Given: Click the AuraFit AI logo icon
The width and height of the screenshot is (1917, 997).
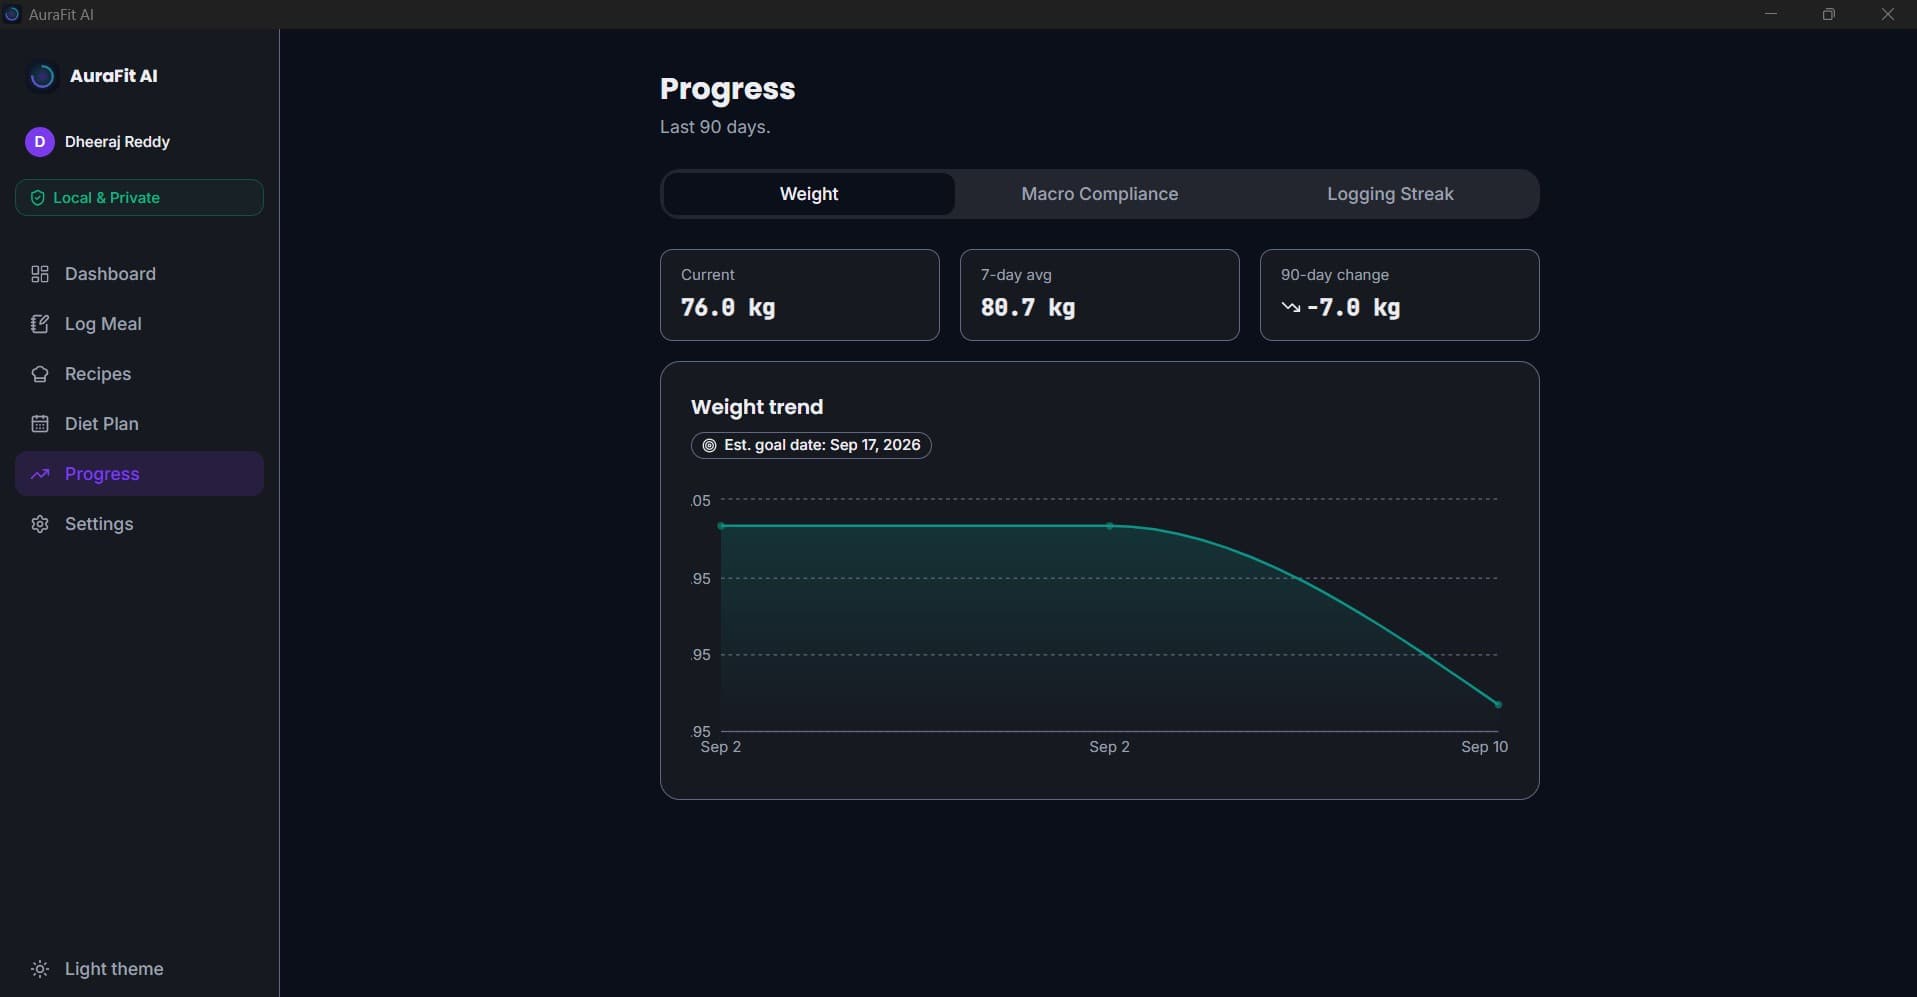Looking at the screenshot, I should point(42,76).
